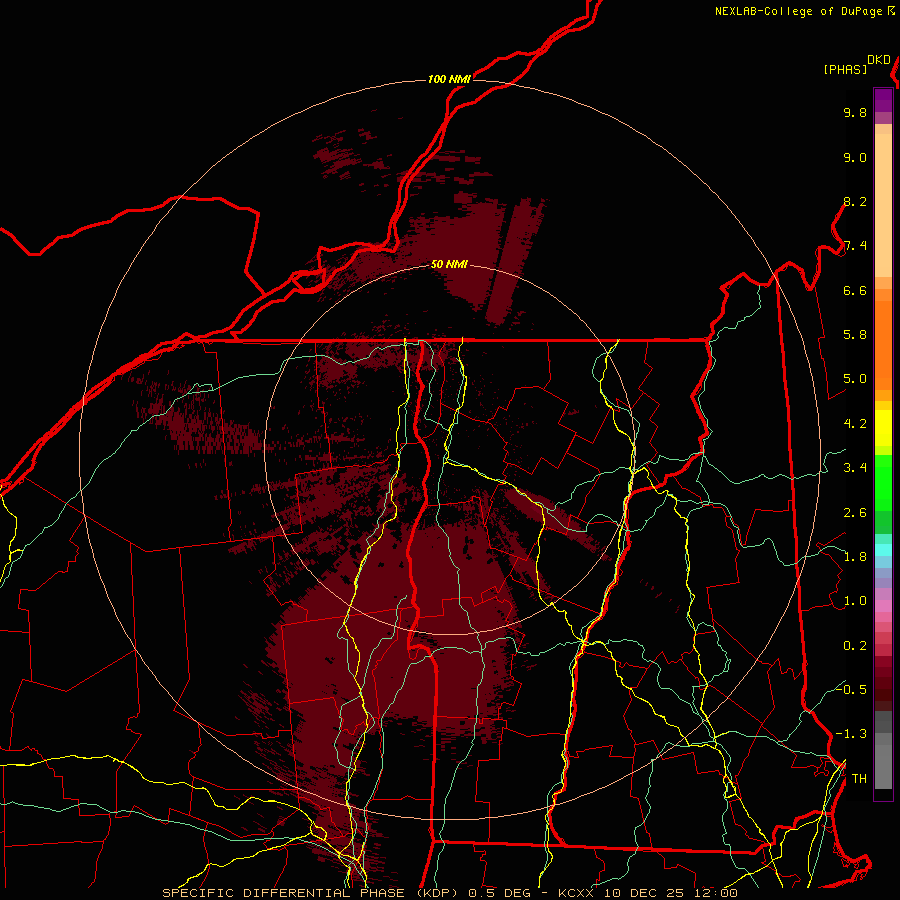Click the 0.2 value on color scale
Image resolution: width=900 pixels, height=900 pixels.
tap(855, 646)
